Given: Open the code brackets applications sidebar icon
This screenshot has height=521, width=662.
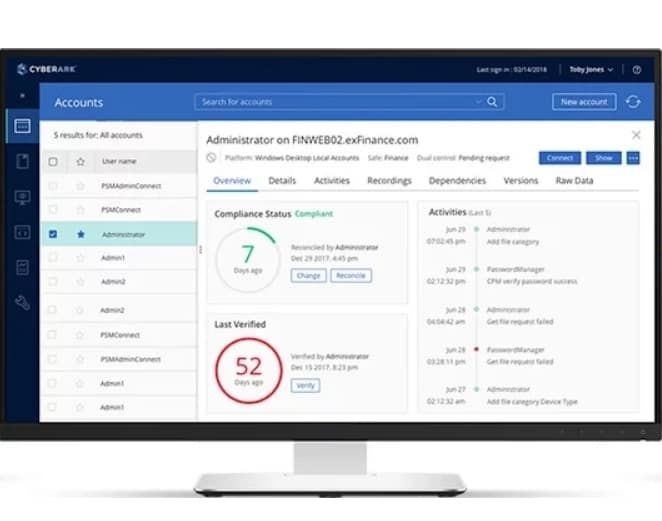Looking at the screenshot, I should (x=22, y=232).
